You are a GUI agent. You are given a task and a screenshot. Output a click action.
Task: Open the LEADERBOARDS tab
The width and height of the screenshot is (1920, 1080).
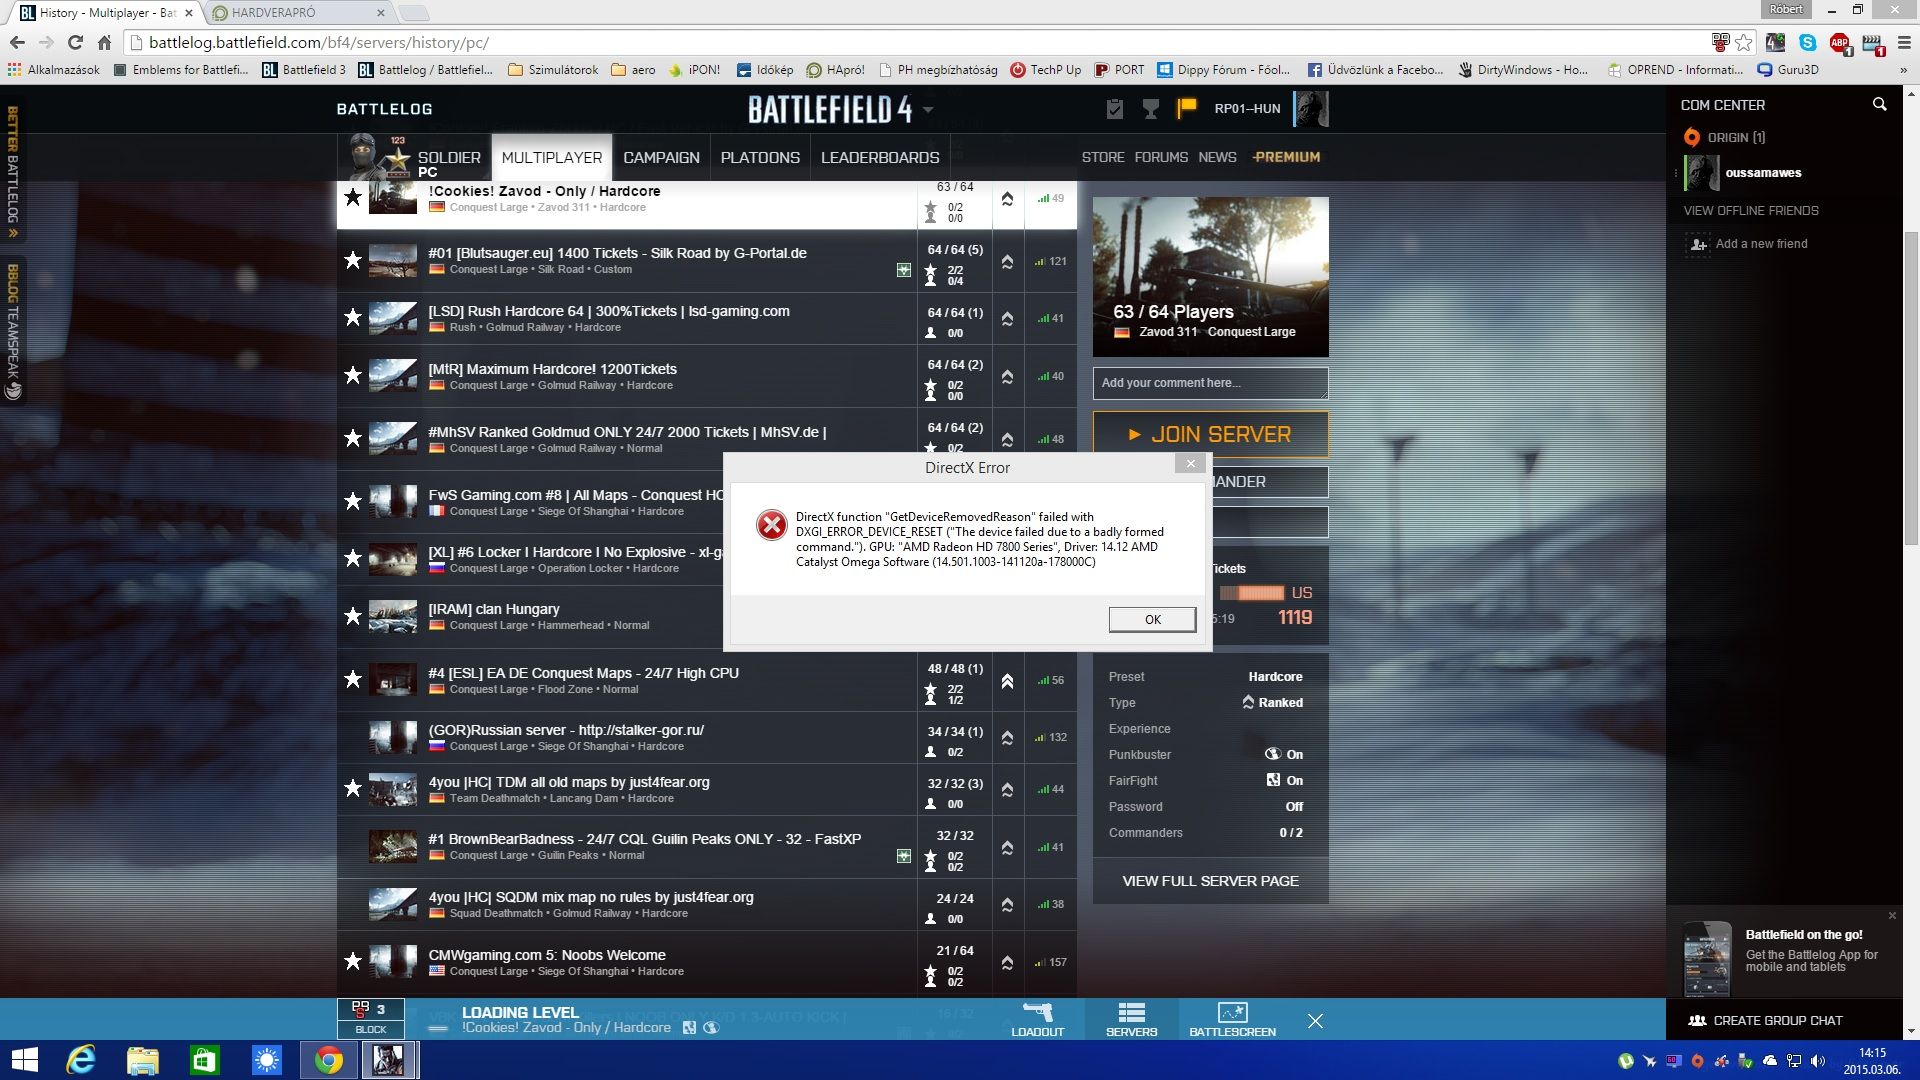(880, 158)
